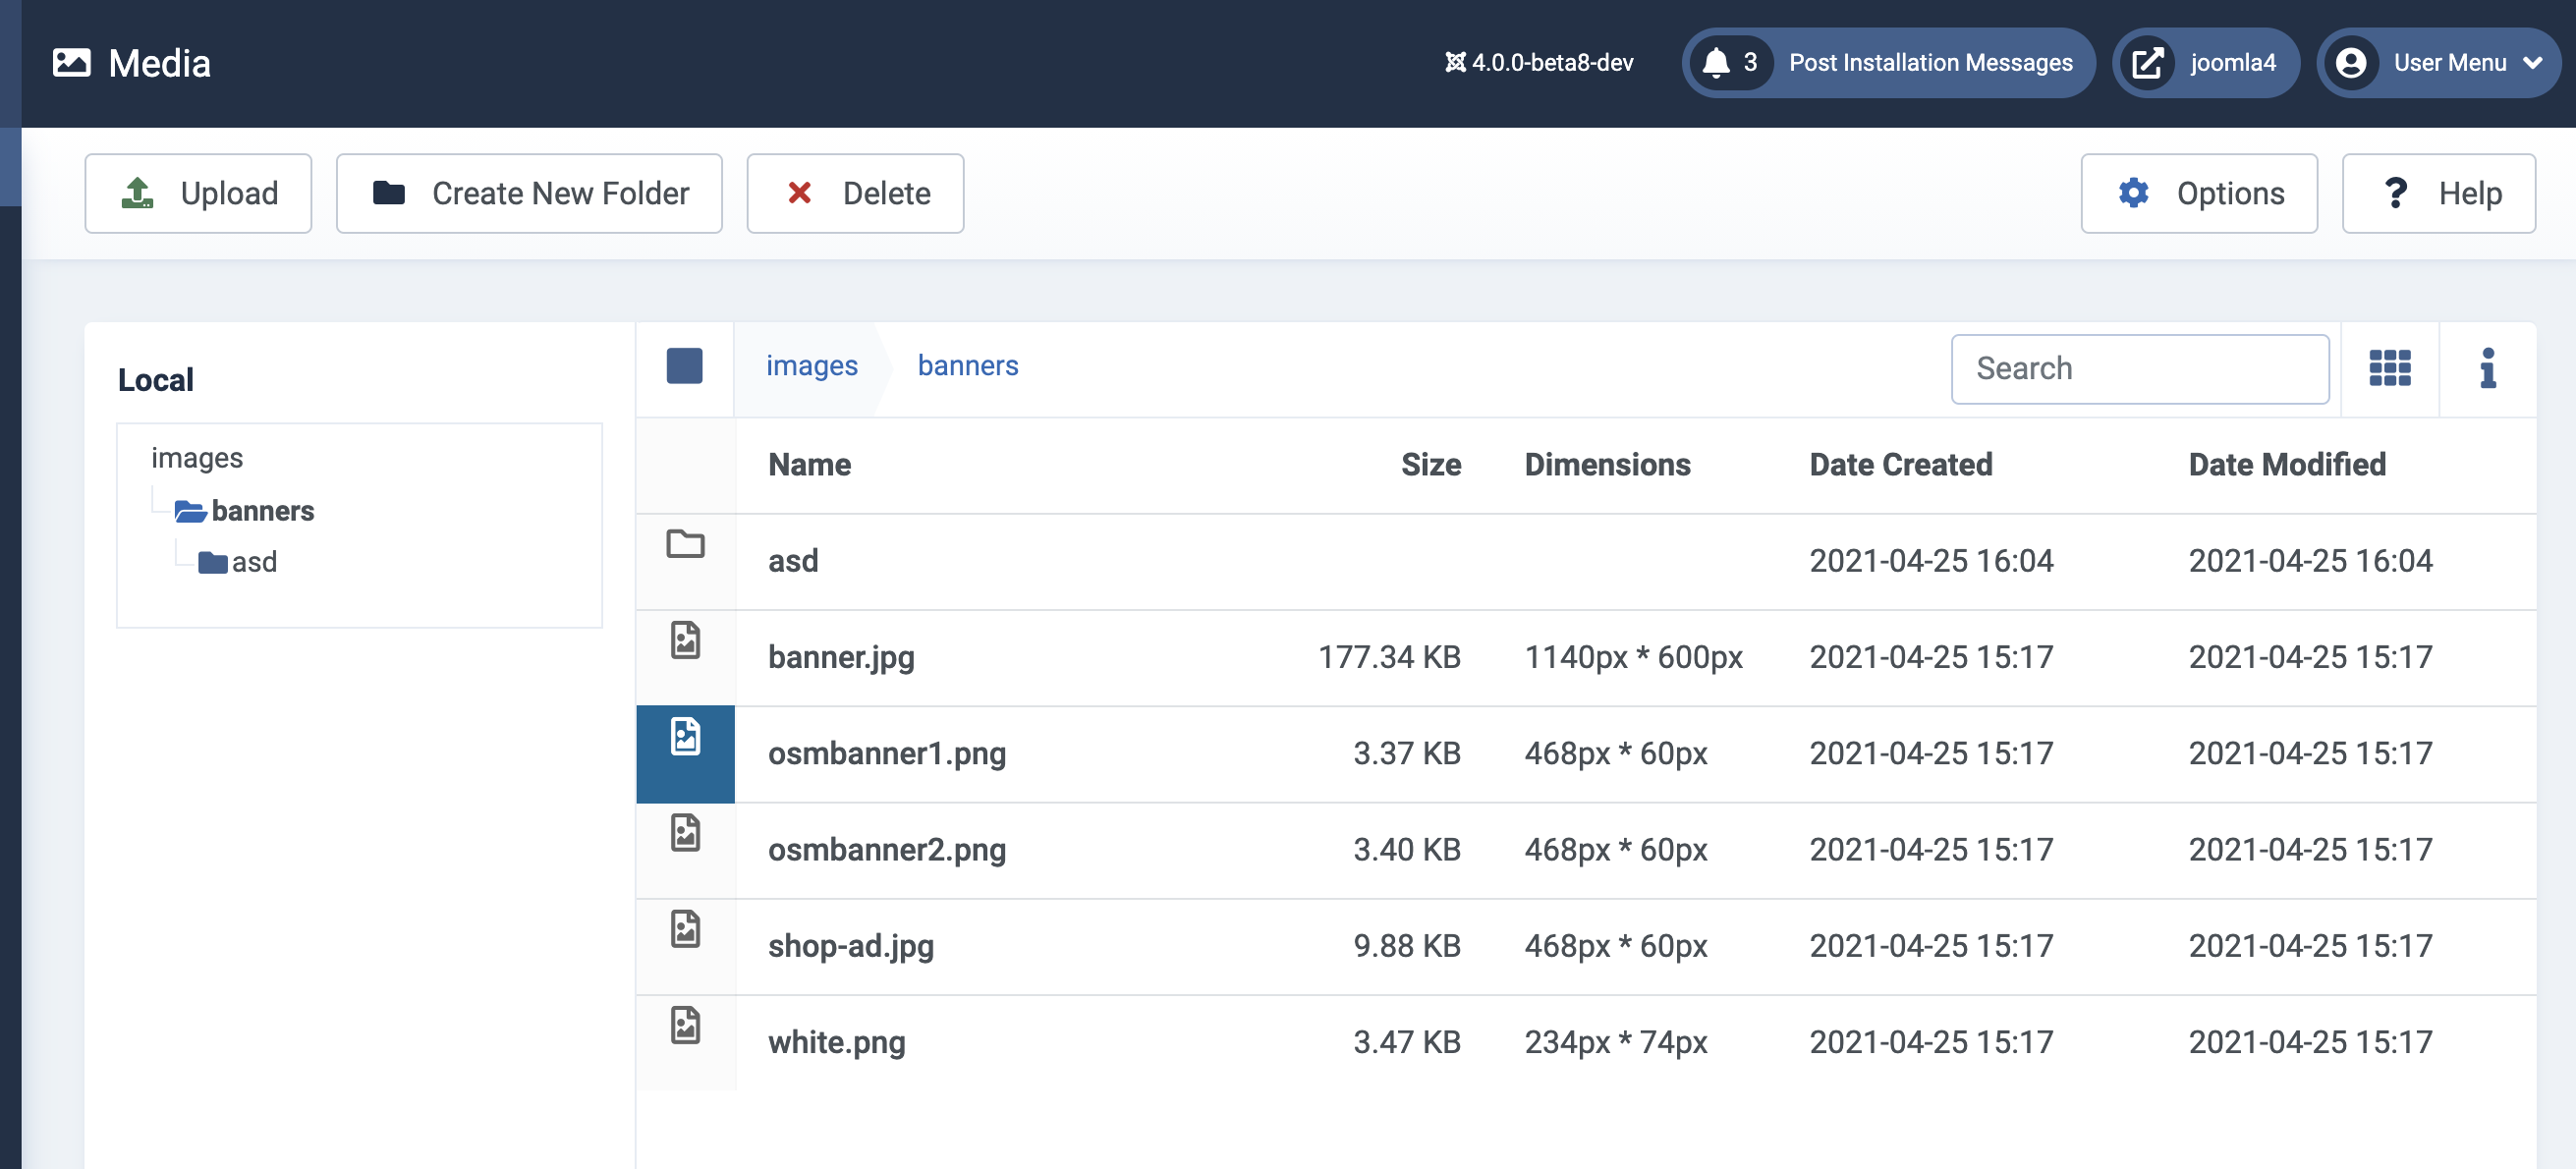Navigate to the images breadcrumb
The height and width of the screenshot is (1169, 2576).
[x=811, y=366]
